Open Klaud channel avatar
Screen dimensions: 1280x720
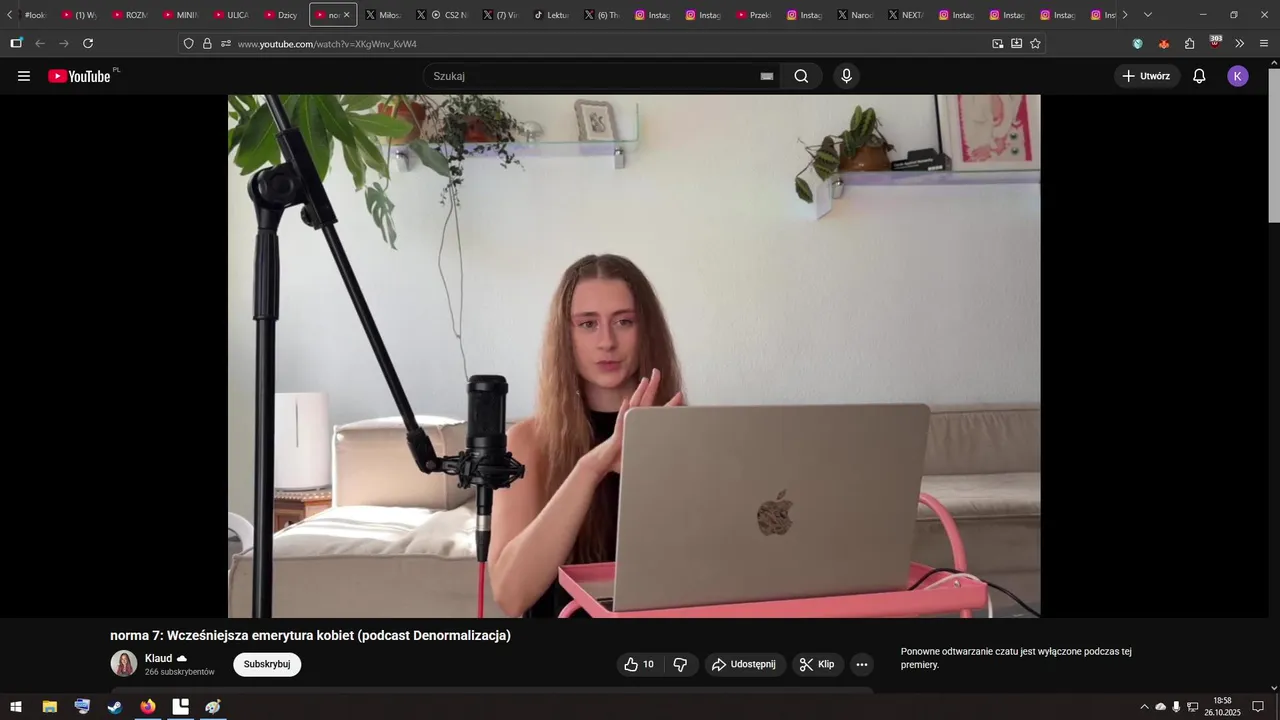tap(124, 663)
